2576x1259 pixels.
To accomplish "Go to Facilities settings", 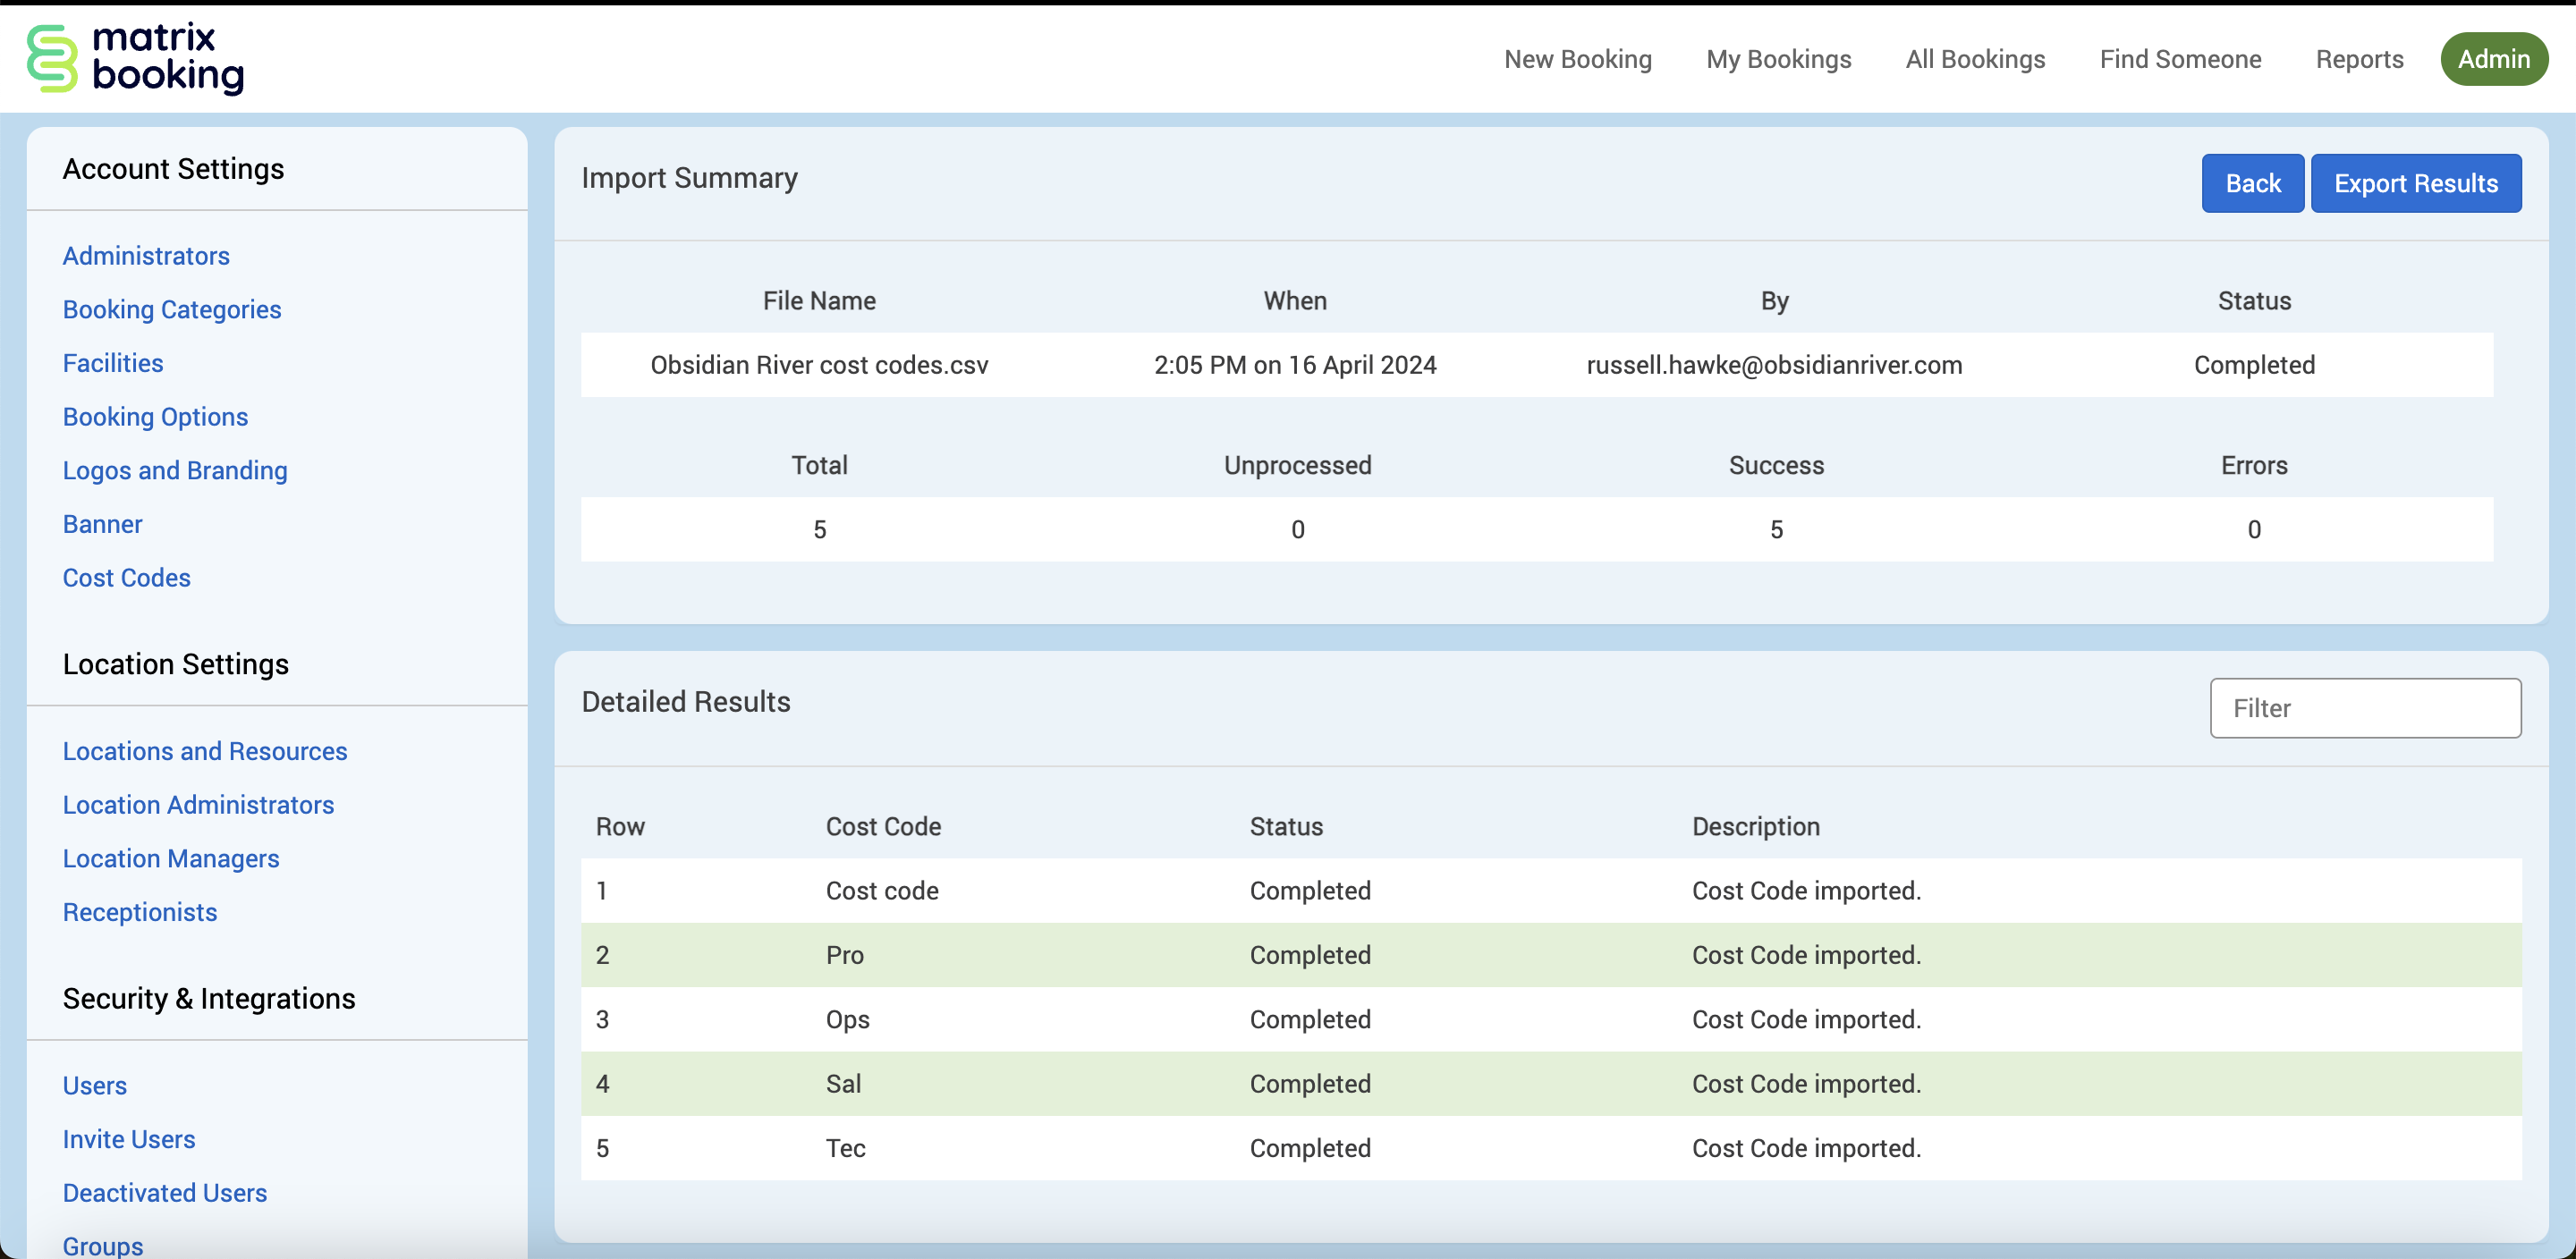I will pos(113,363).
